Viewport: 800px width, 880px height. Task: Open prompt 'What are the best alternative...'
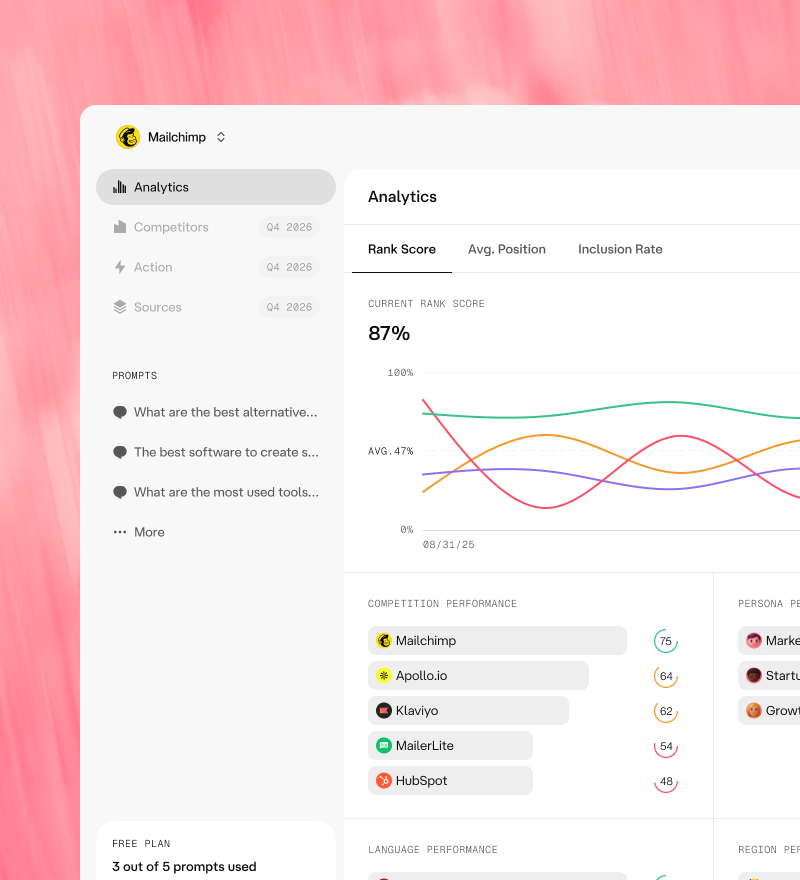pyautogui.click(x=216, y=412)
